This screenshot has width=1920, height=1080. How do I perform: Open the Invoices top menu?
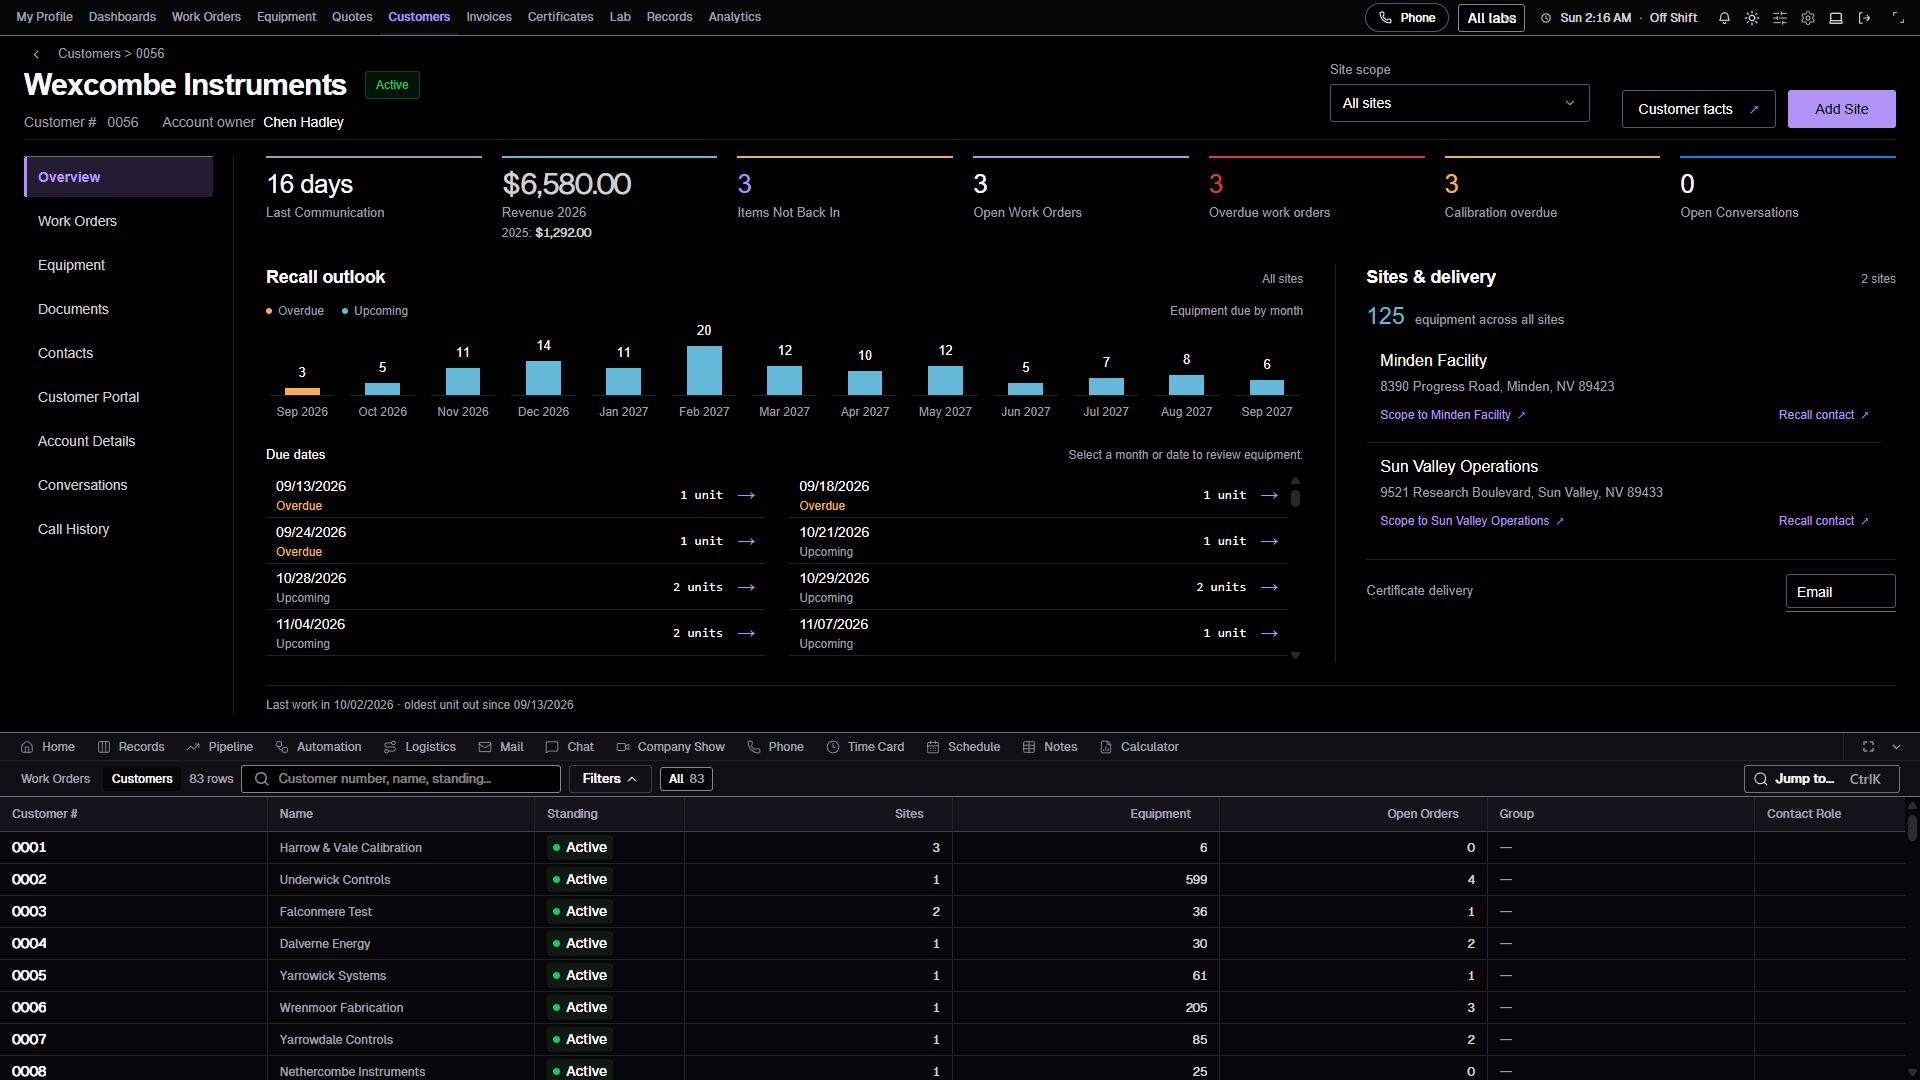click(x=488, y=17)
